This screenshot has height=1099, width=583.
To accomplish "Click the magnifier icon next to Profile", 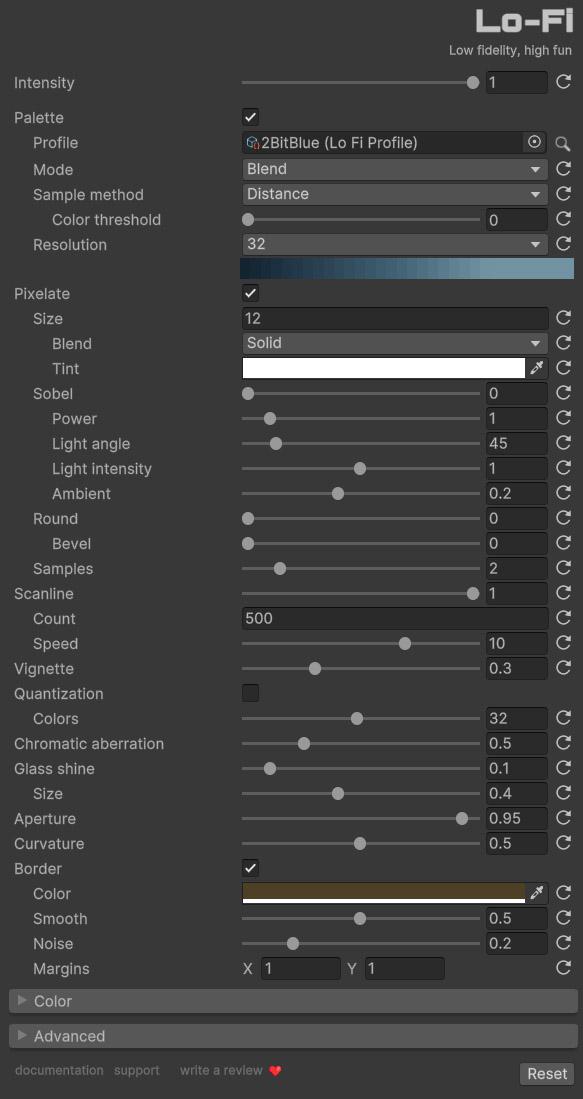I will click(x=563, y=144).
